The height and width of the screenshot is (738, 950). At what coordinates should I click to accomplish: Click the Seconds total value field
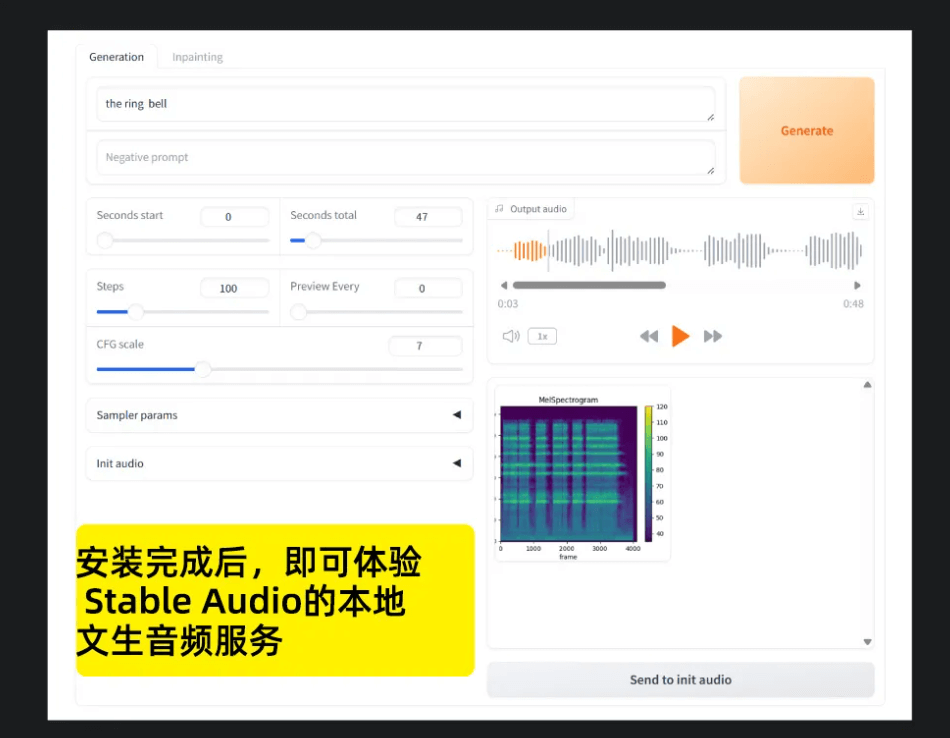[x=428, y=217]
